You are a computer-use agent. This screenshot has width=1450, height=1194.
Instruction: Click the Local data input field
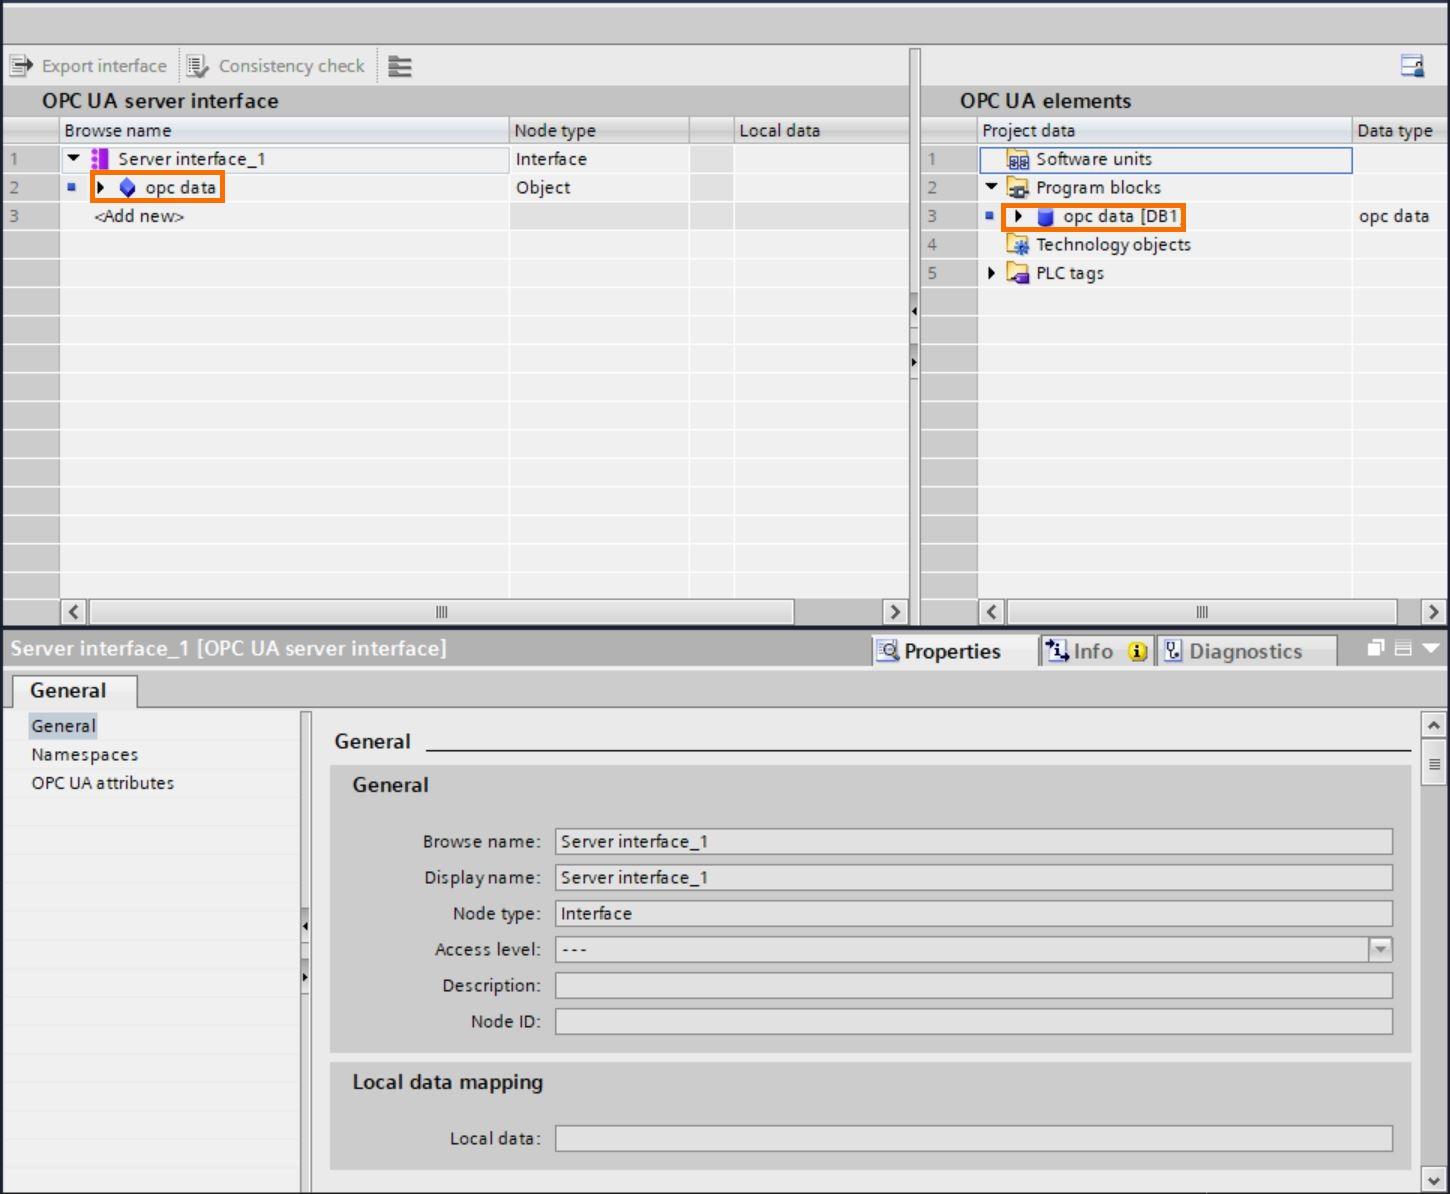point(974,1139)
